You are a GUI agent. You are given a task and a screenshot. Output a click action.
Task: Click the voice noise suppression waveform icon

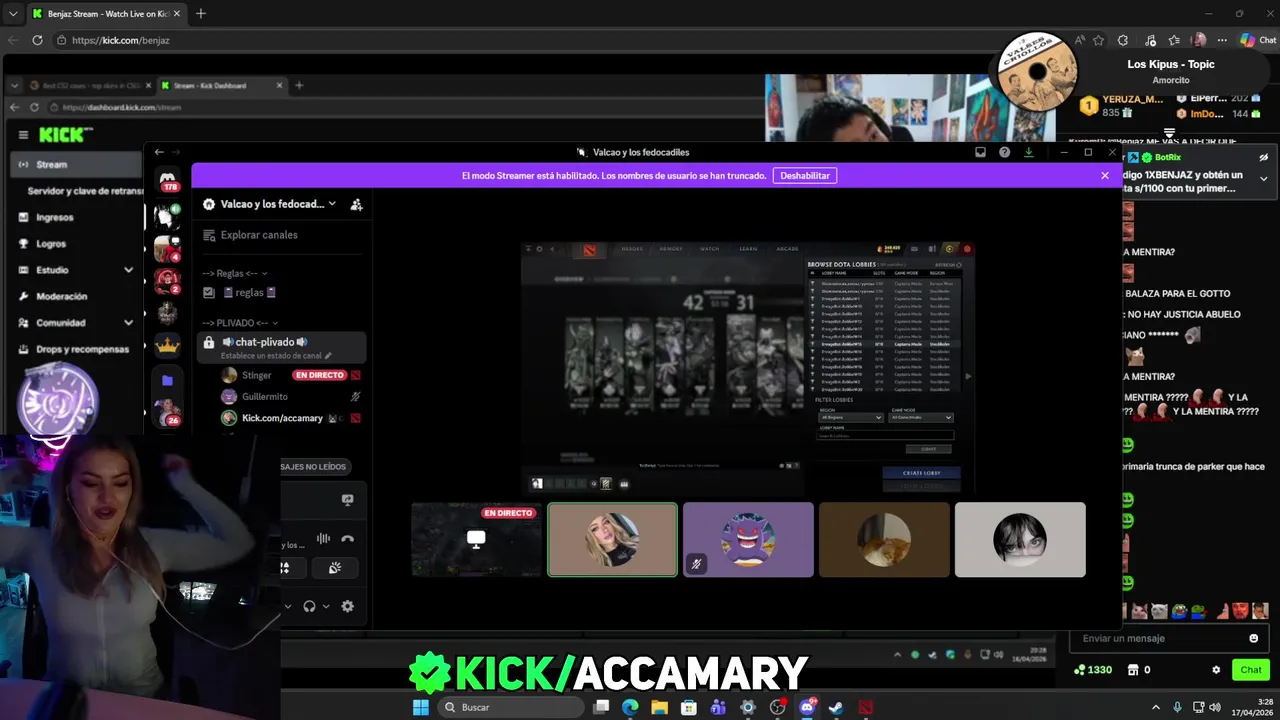(x=323, y=538)
